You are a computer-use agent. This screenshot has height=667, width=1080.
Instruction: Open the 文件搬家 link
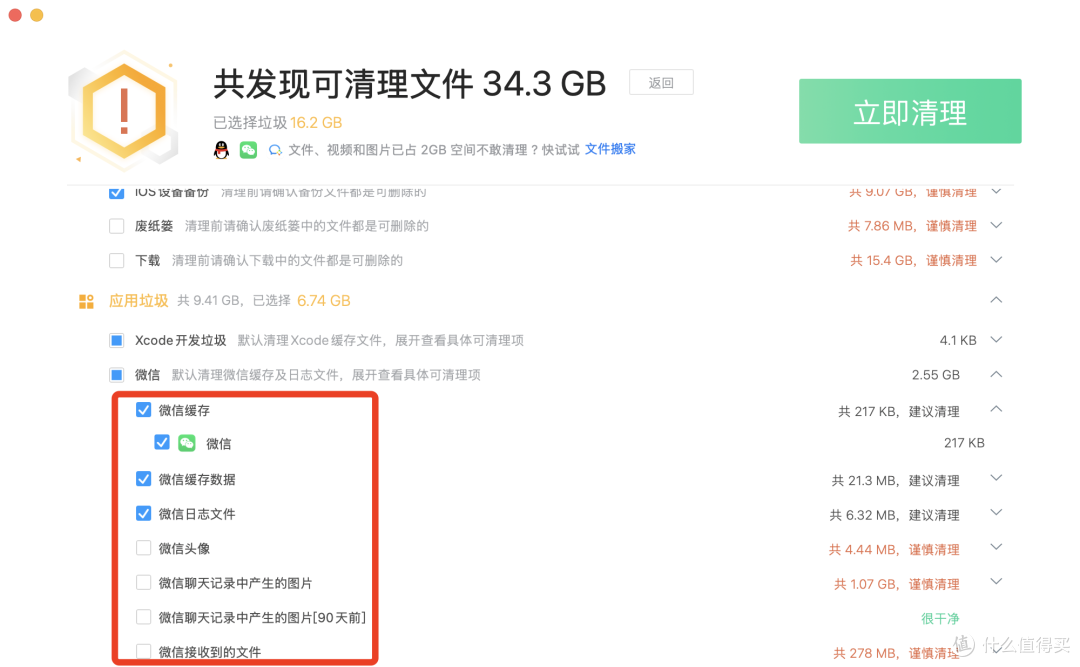(x=610, y=149)
